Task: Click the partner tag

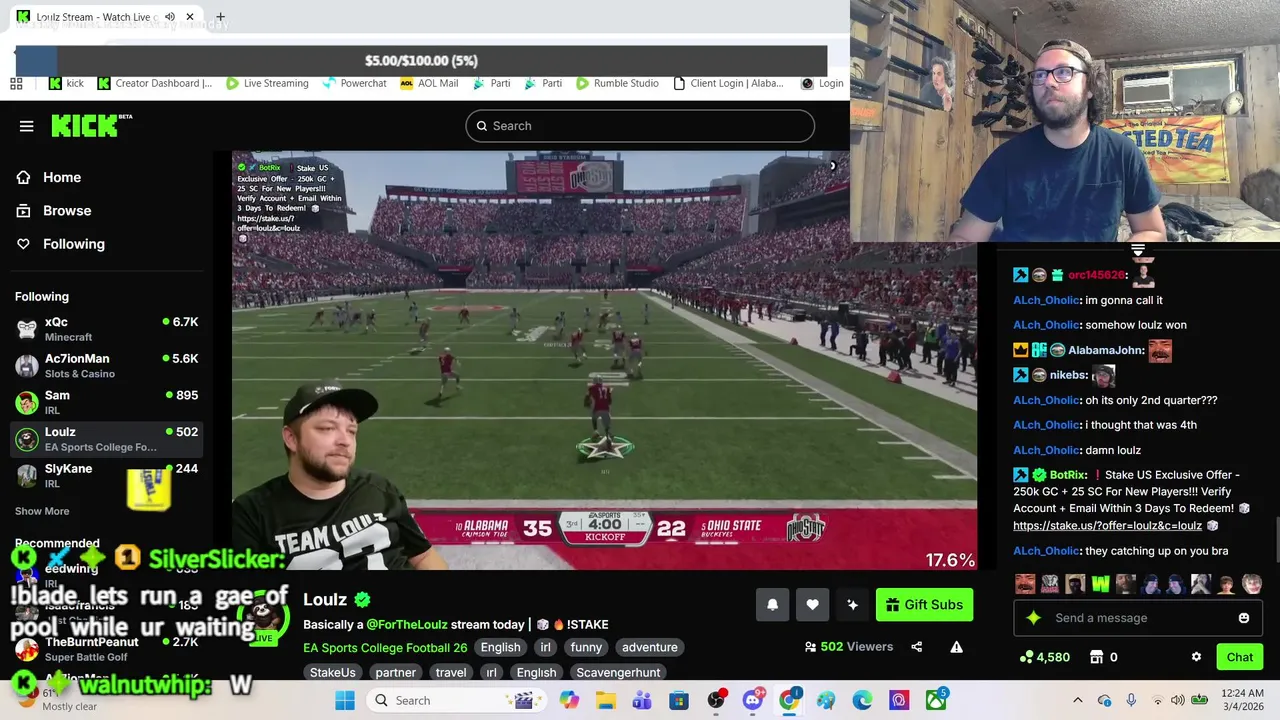Action: coord(396,672)
